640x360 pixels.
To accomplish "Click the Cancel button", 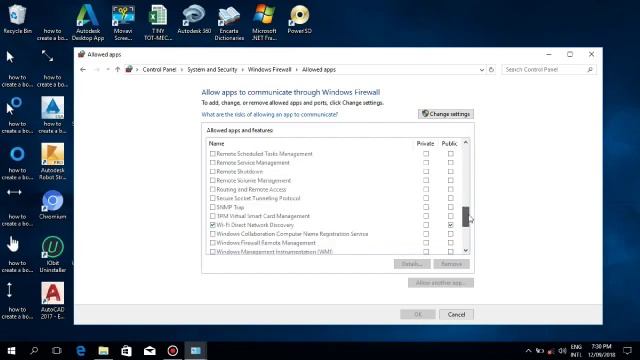I will (x=456, y=315).
